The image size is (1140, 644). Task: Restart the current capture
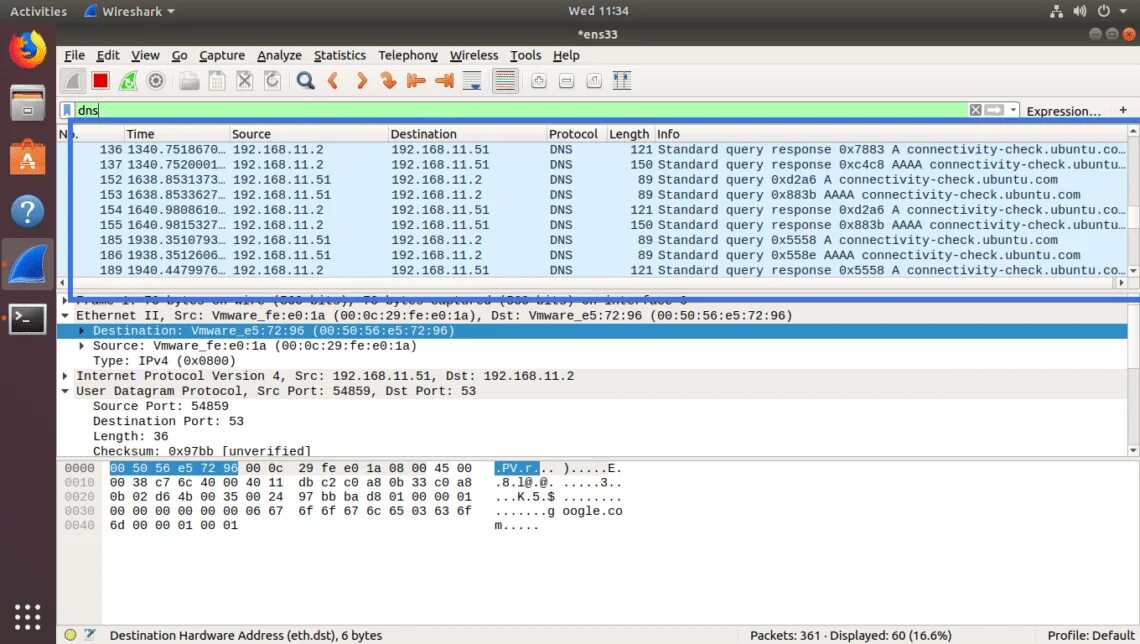coord(128,81)
